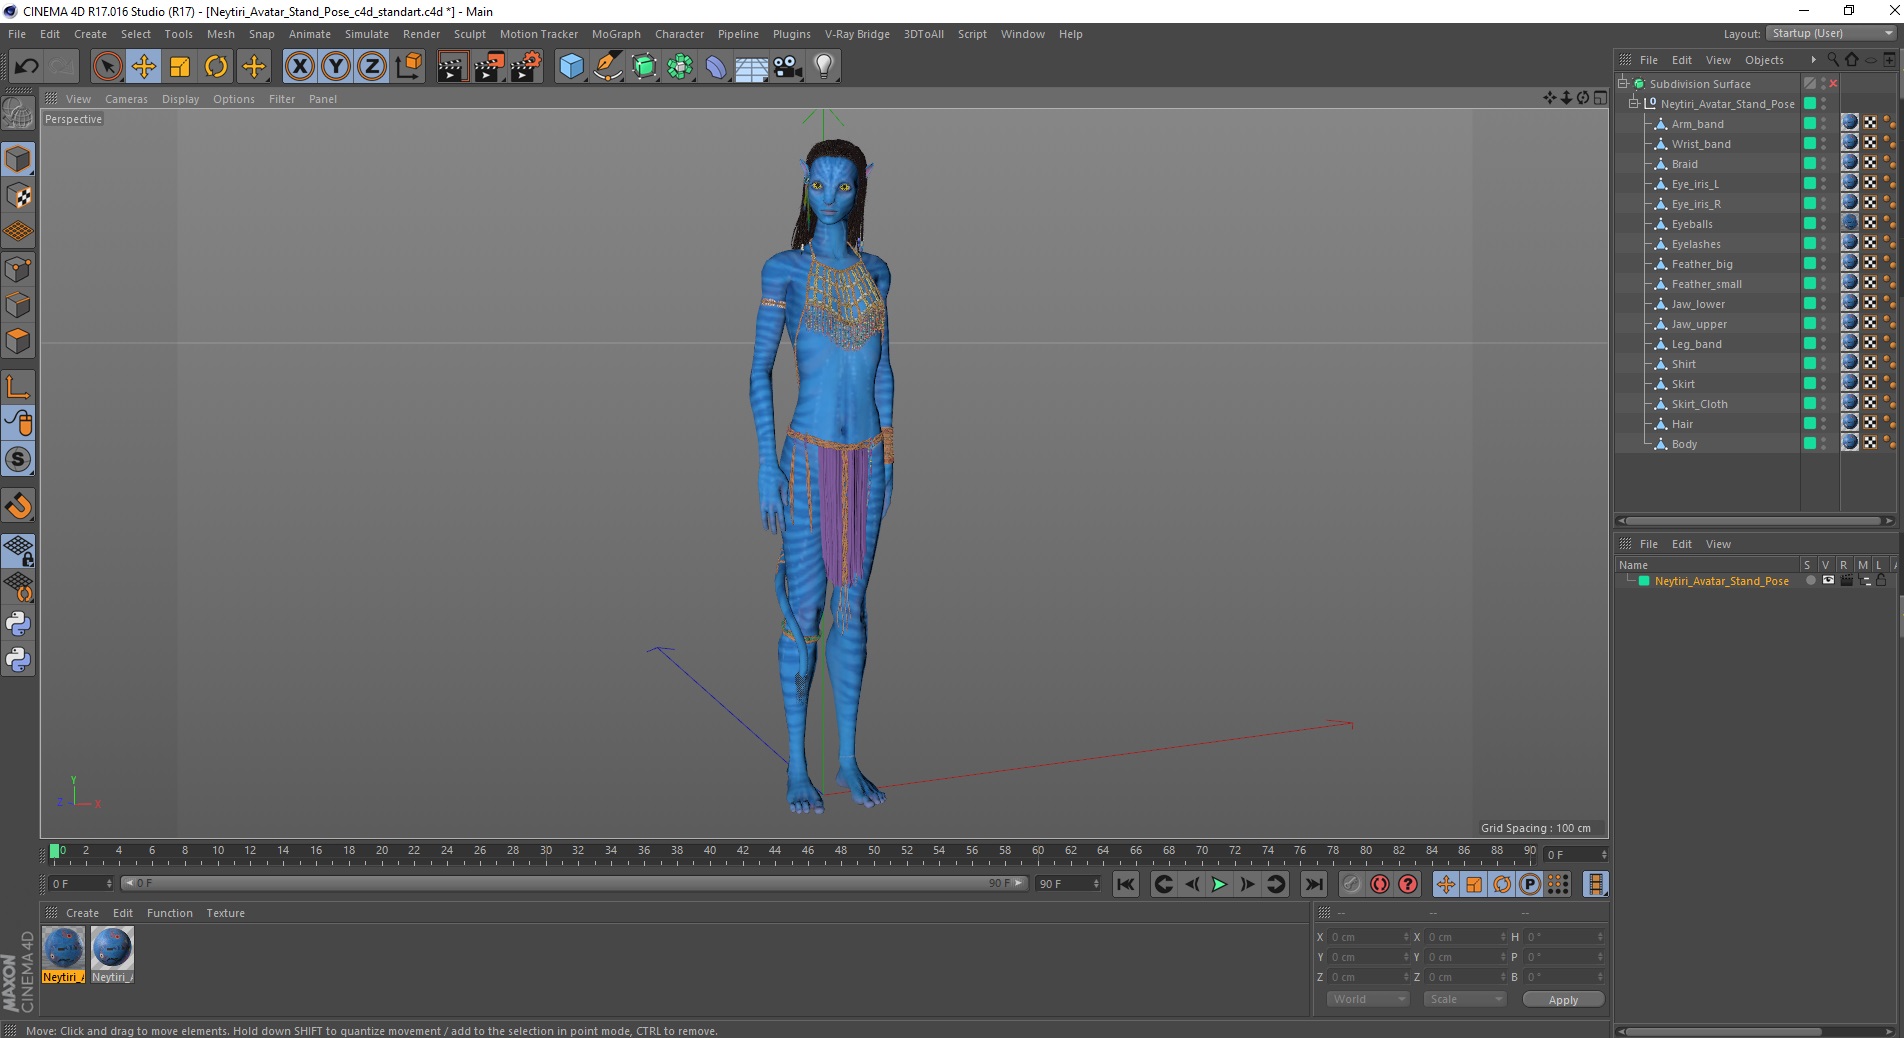Viewport: 1904px width, 1038px height.
Task: Switch to Polygons mode
Action: click(18, 340)
